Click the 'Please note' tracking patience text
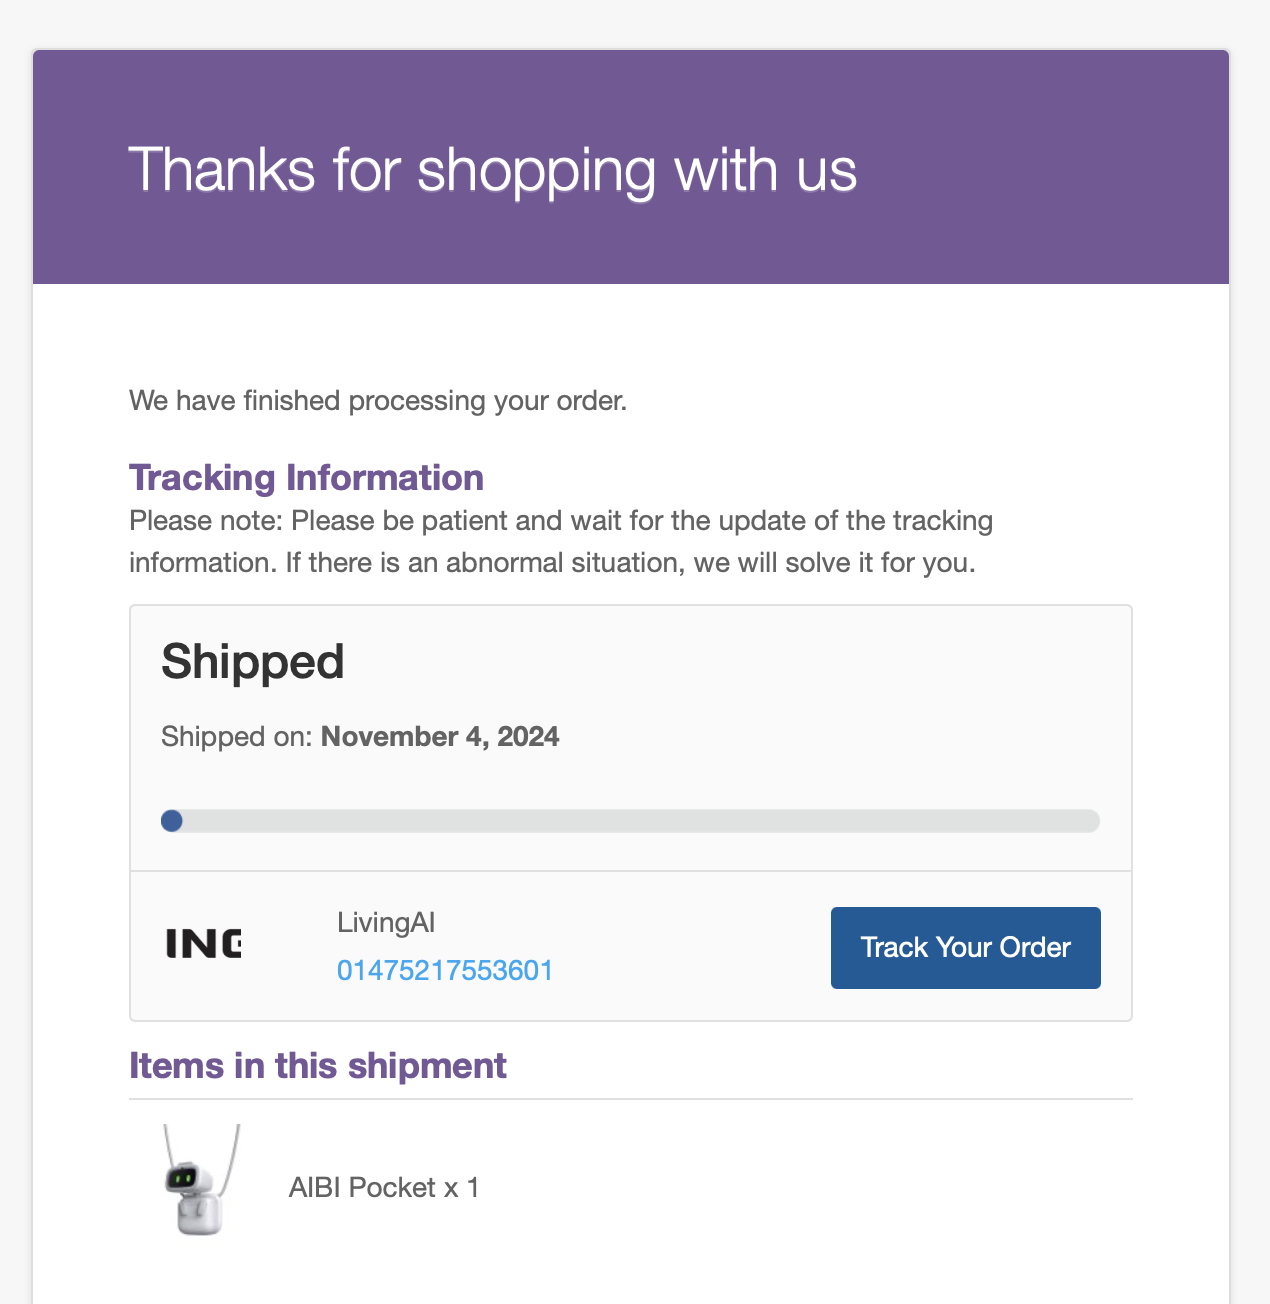 (561, 521)
